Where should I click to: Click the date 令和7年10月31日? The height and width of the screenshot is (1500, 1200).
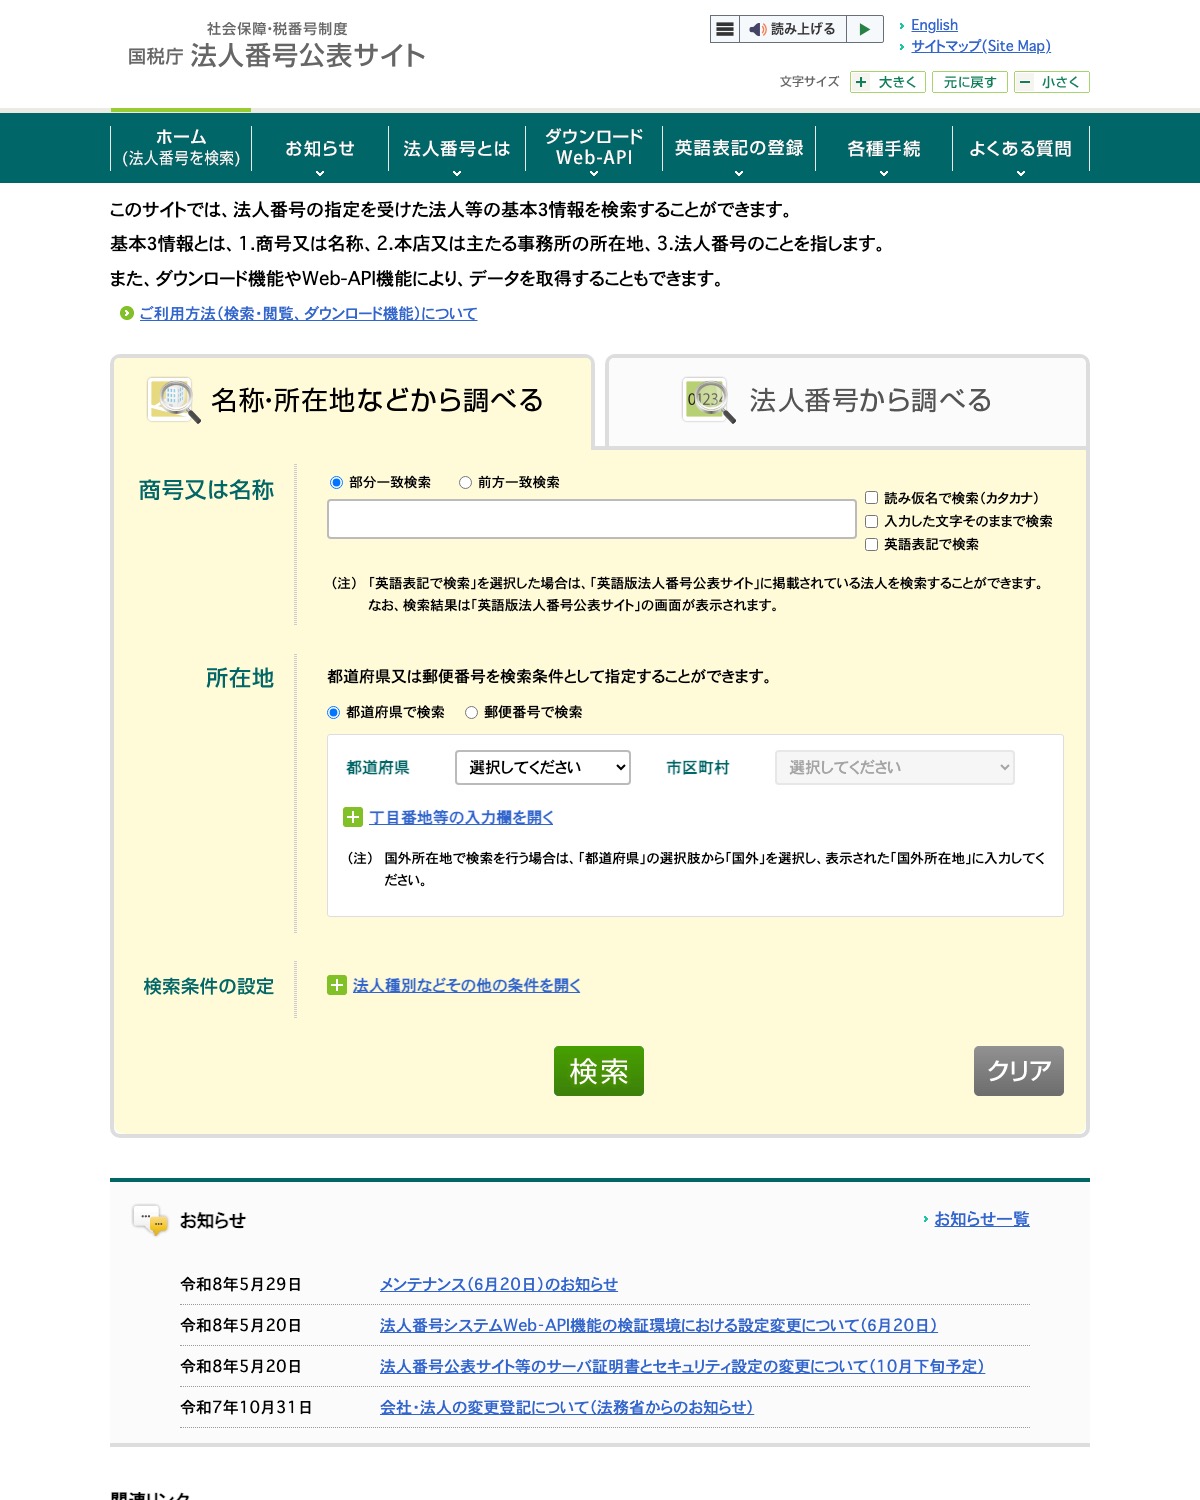[246, 1407]
